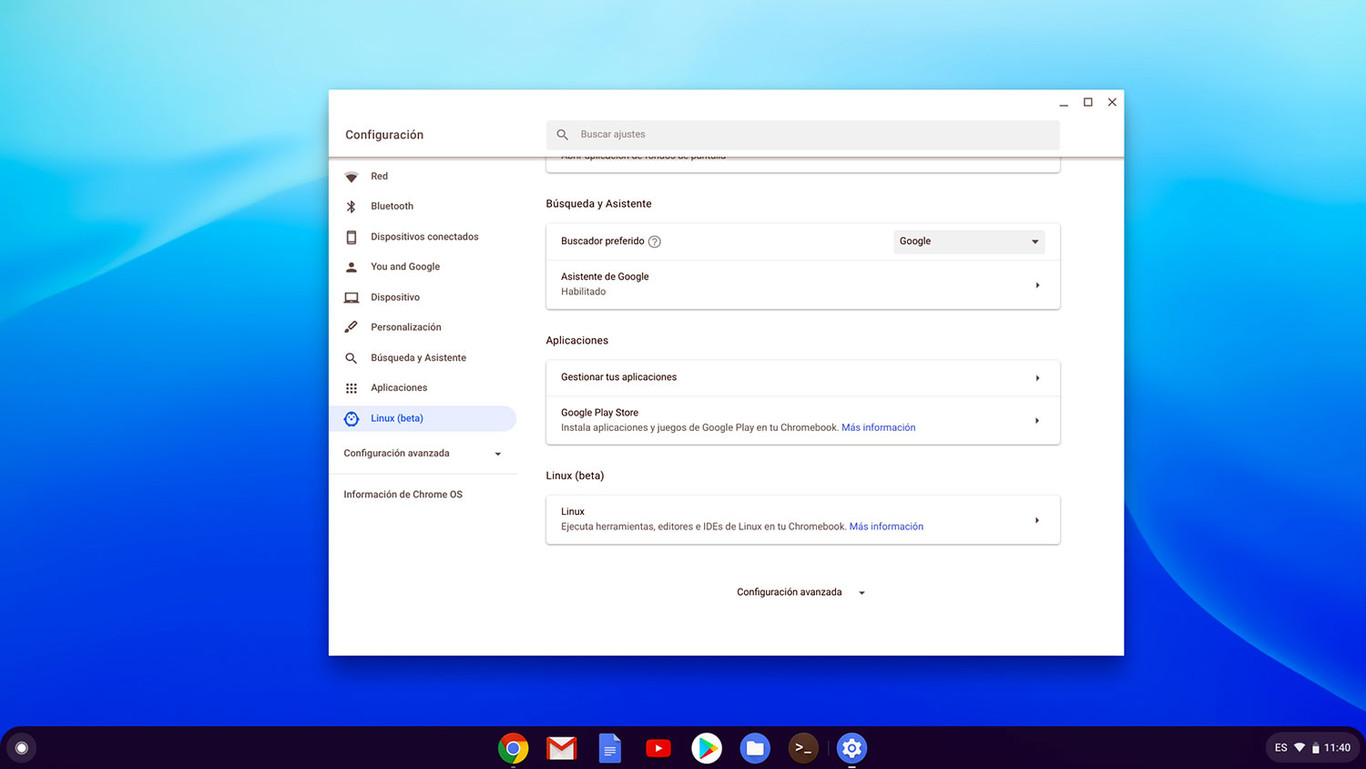Select Búsqueda y Asistente in sidebar

(351, 357)
